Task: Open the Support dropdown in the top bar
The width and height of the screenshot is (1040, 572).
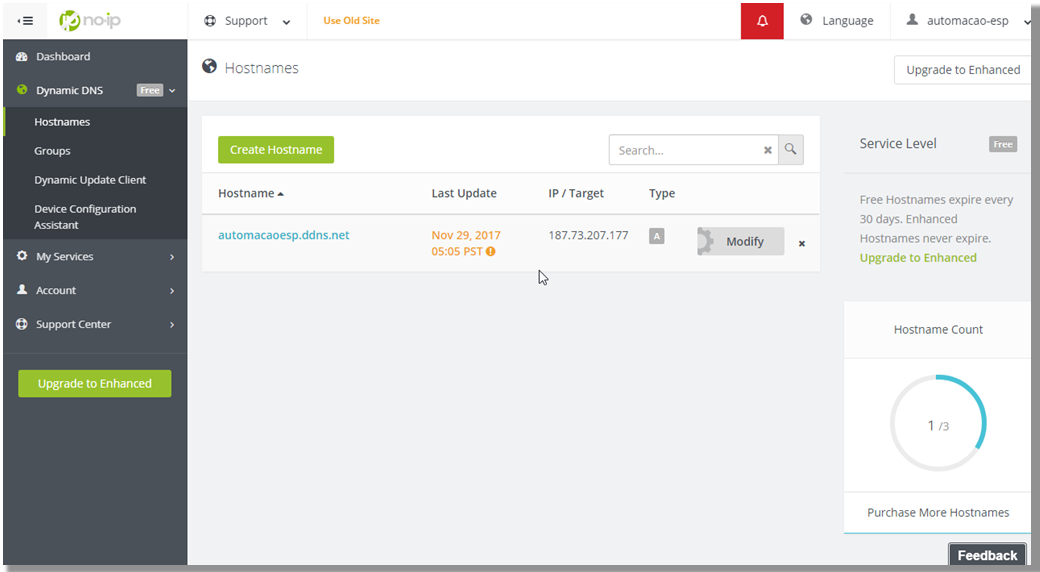Action: 247,21
